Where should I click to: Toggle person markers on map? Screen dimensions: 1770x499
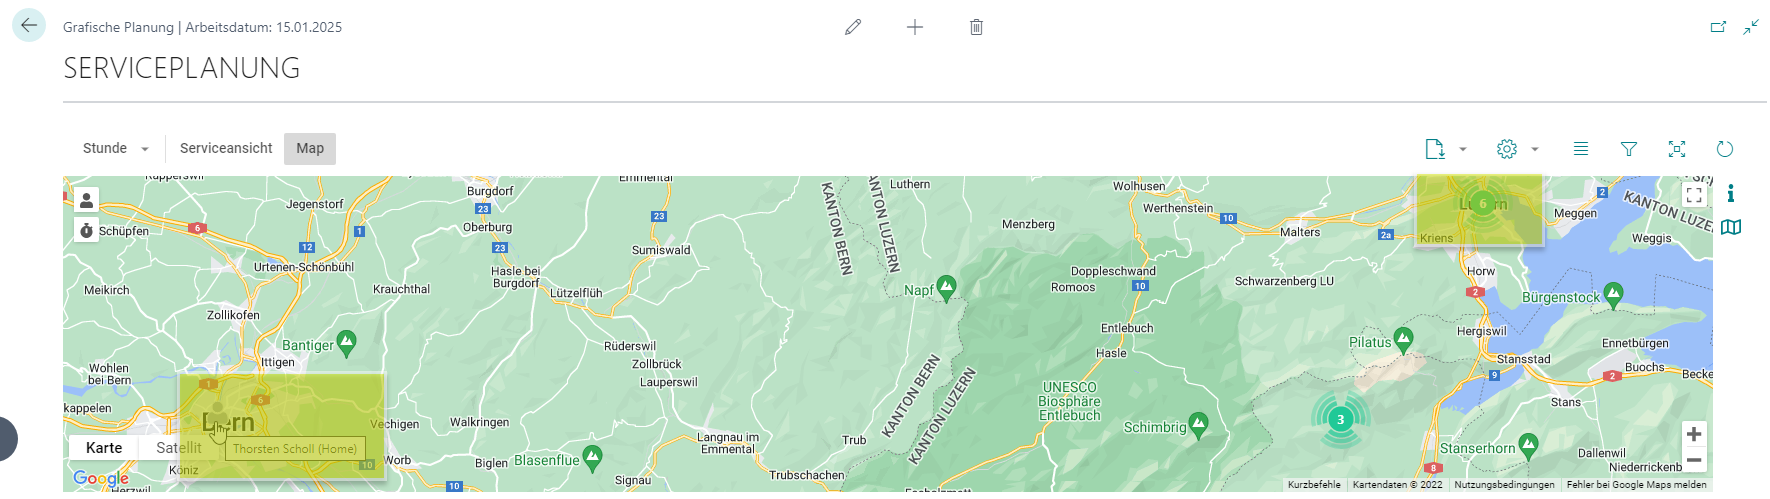(87, 201)
